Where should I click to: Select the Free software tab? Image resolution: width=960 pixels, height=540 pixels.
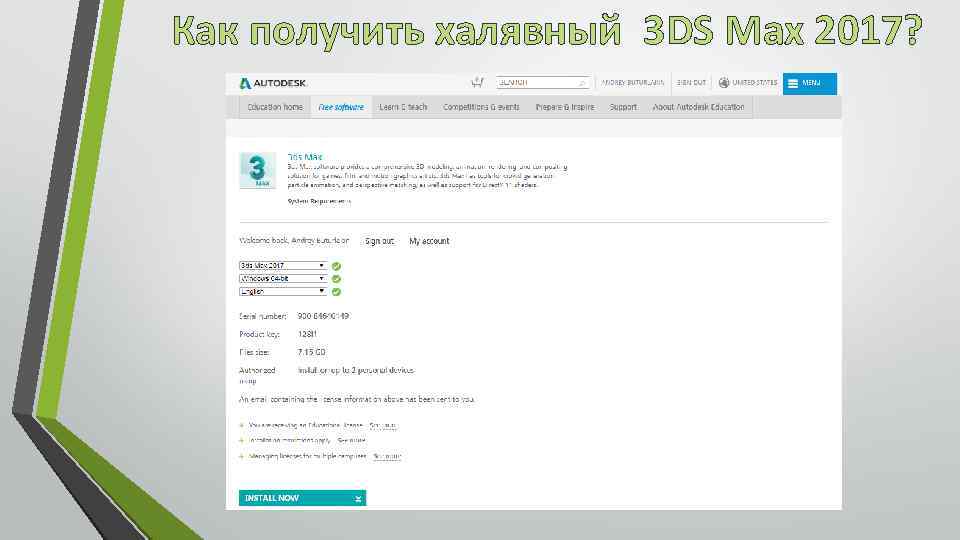point(341,107)
